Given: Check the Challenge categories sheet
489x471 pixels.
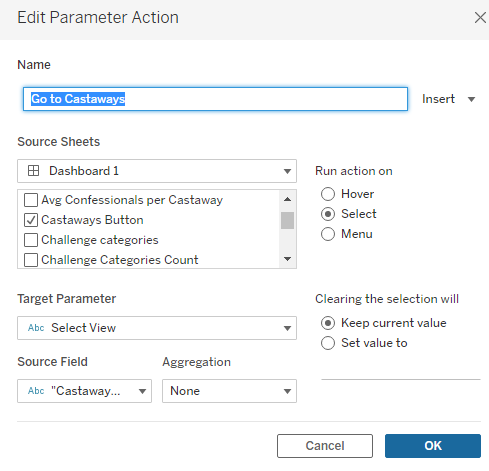Looking at the screenshot, I should pos(31,240).
